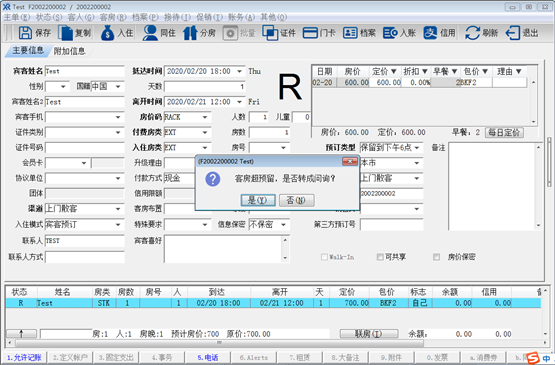The height and width of the screenshot is (365, 555).
Task: Click the horizontal scrollbar in guest list
Action: pos(219,343)
